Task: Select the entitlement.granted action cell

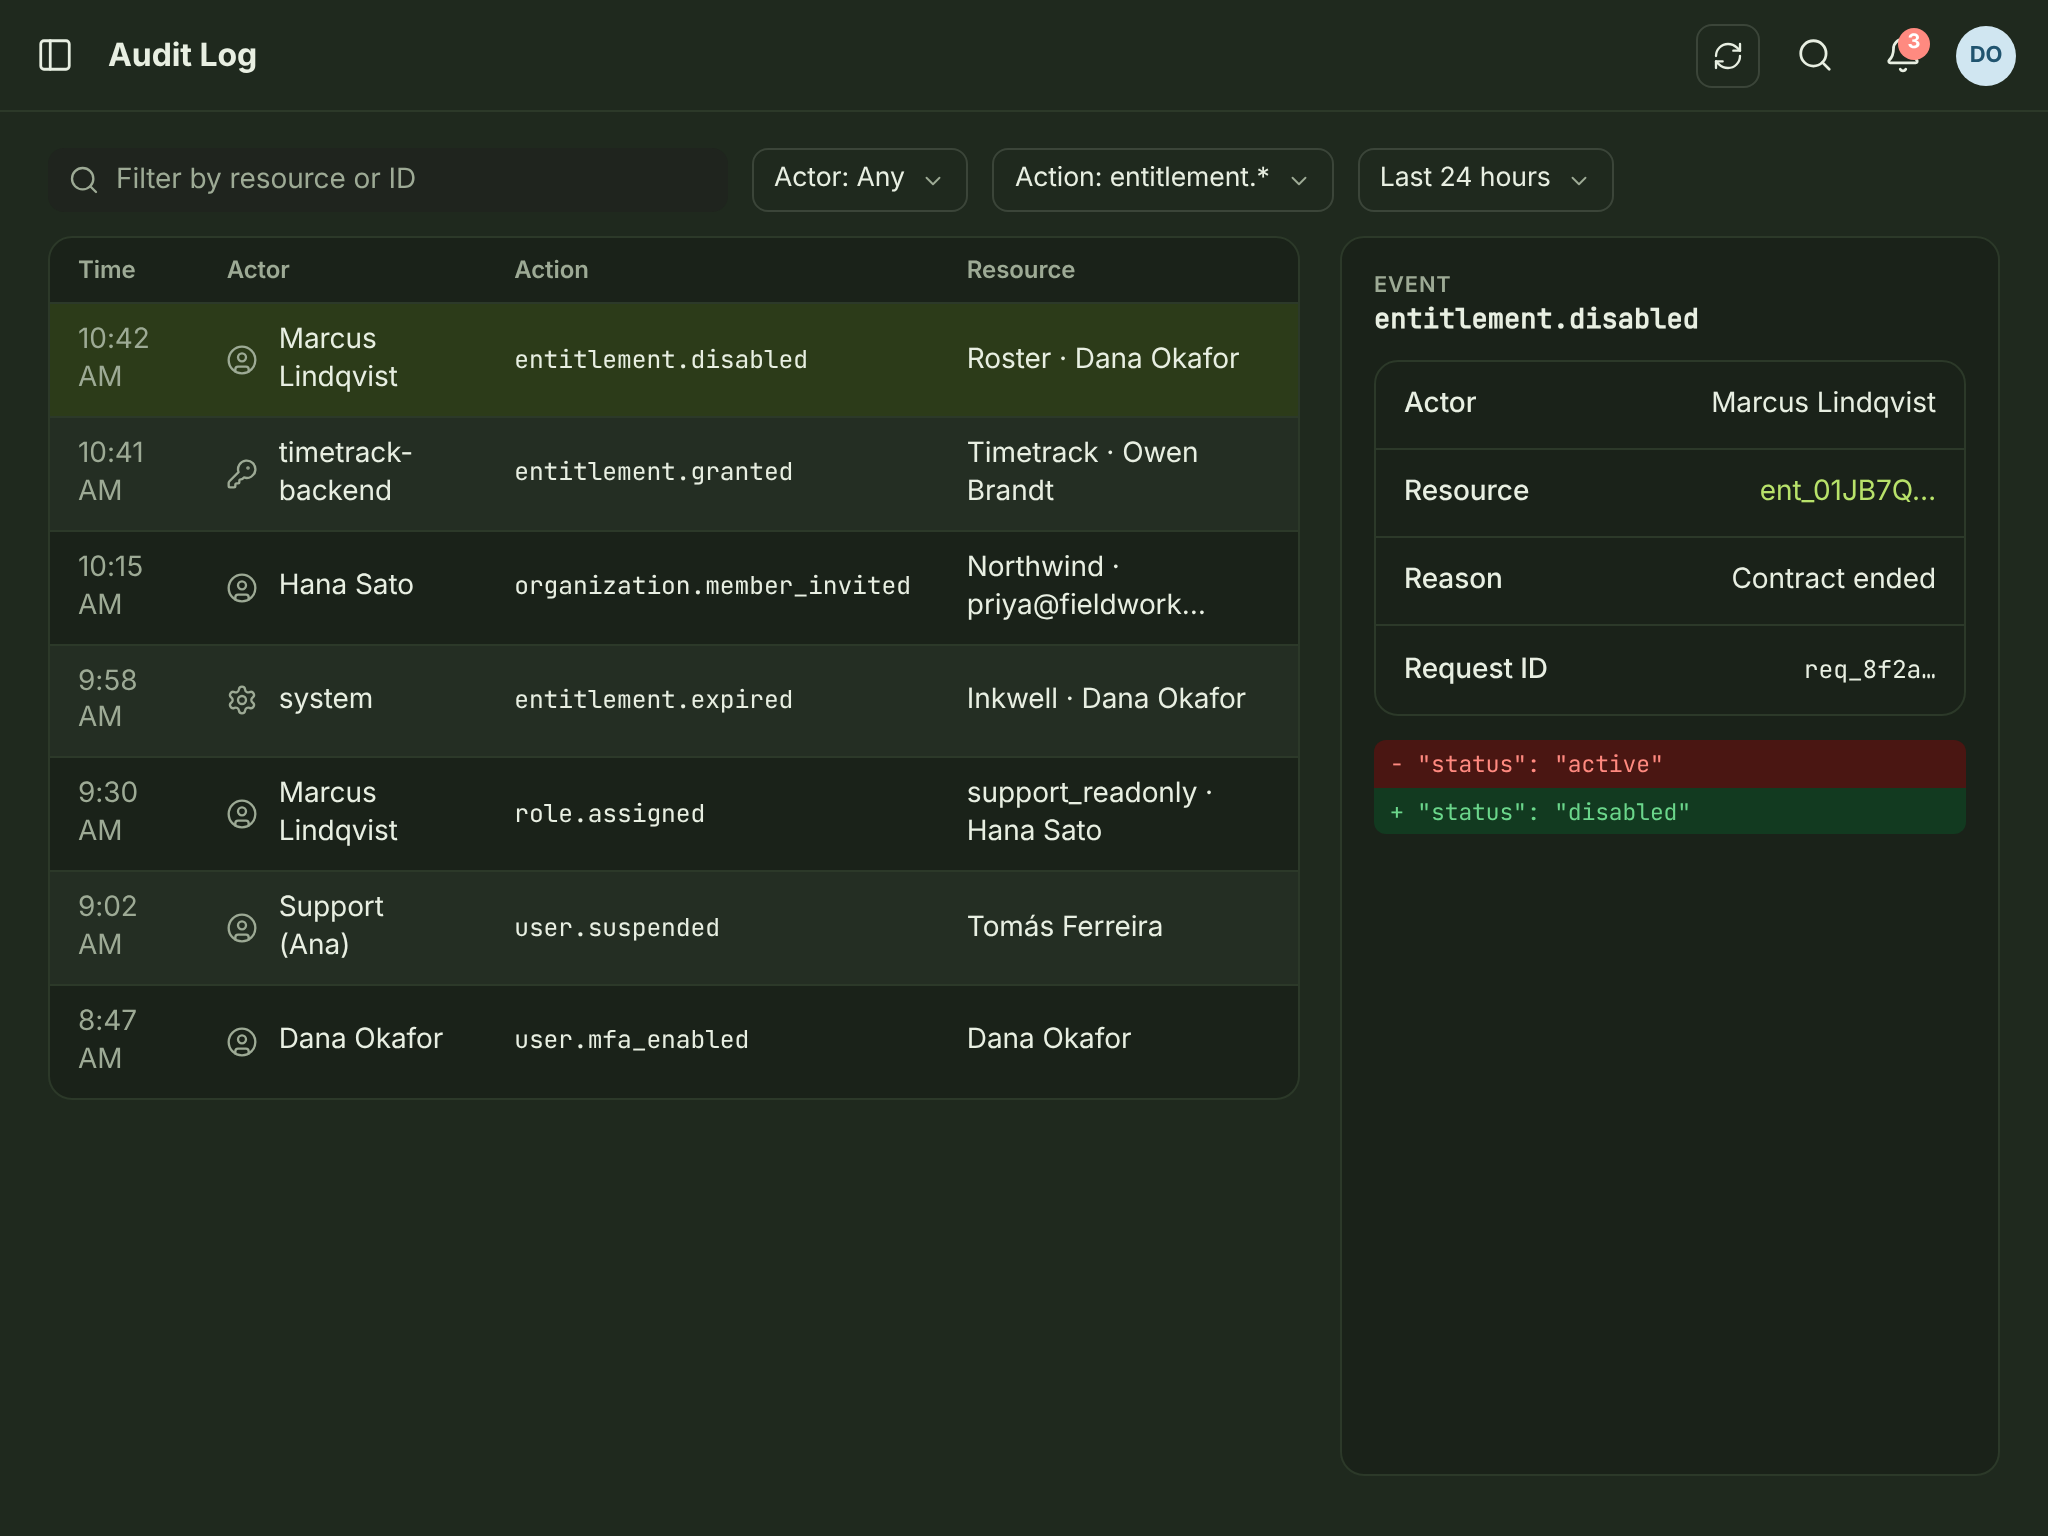Action: click(x=653, y=472)
